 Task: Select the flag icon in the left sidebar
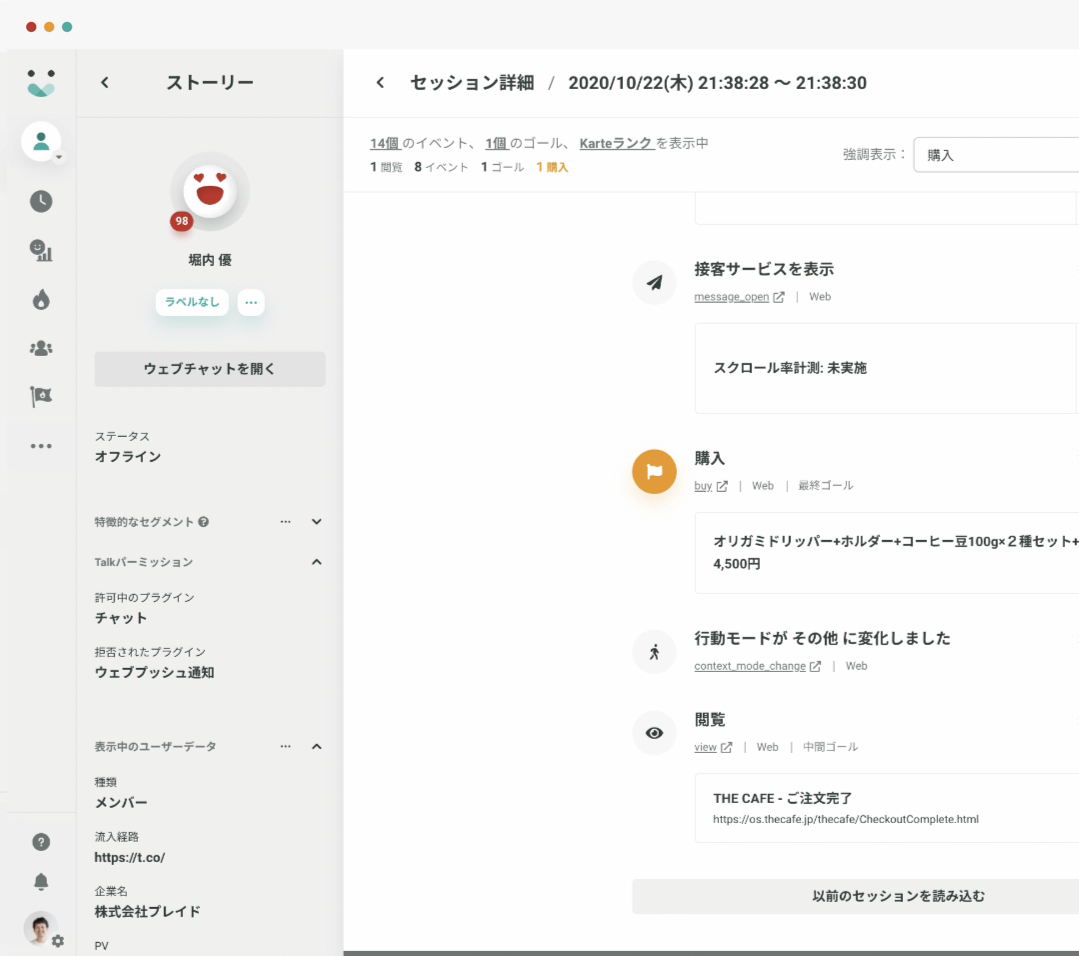[40, 395]
